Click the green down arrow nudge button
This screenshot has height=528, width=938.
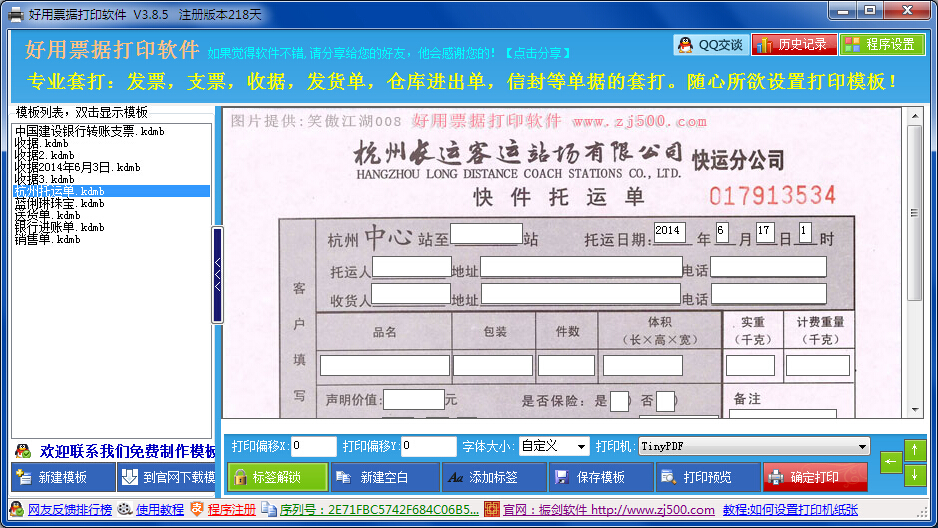point(914,475)
